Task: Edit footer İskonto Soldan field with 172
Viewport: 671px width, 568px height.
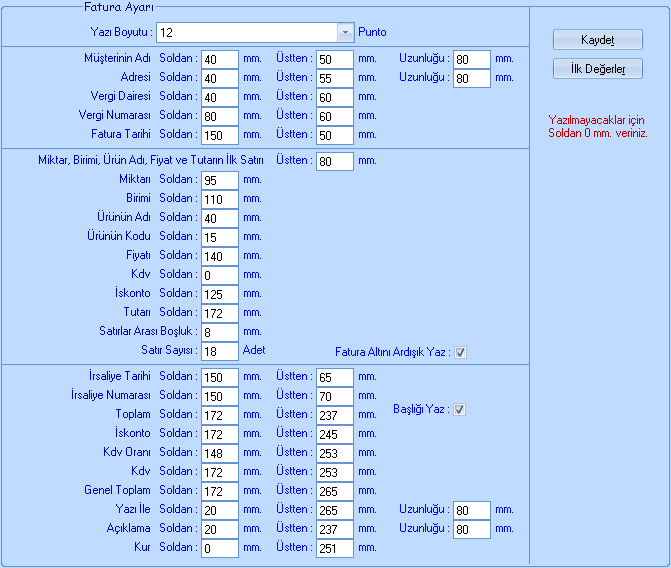Action: pos(220,434)
